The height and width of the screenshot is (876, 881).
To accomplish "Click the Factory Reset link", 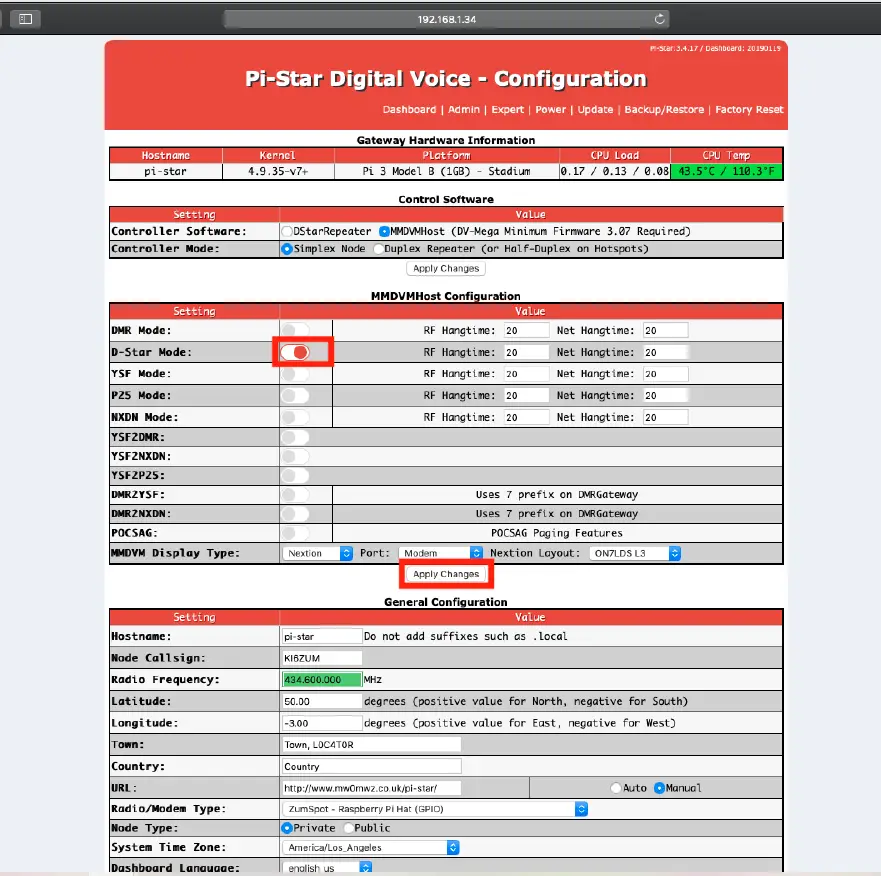I will point(749,110).
